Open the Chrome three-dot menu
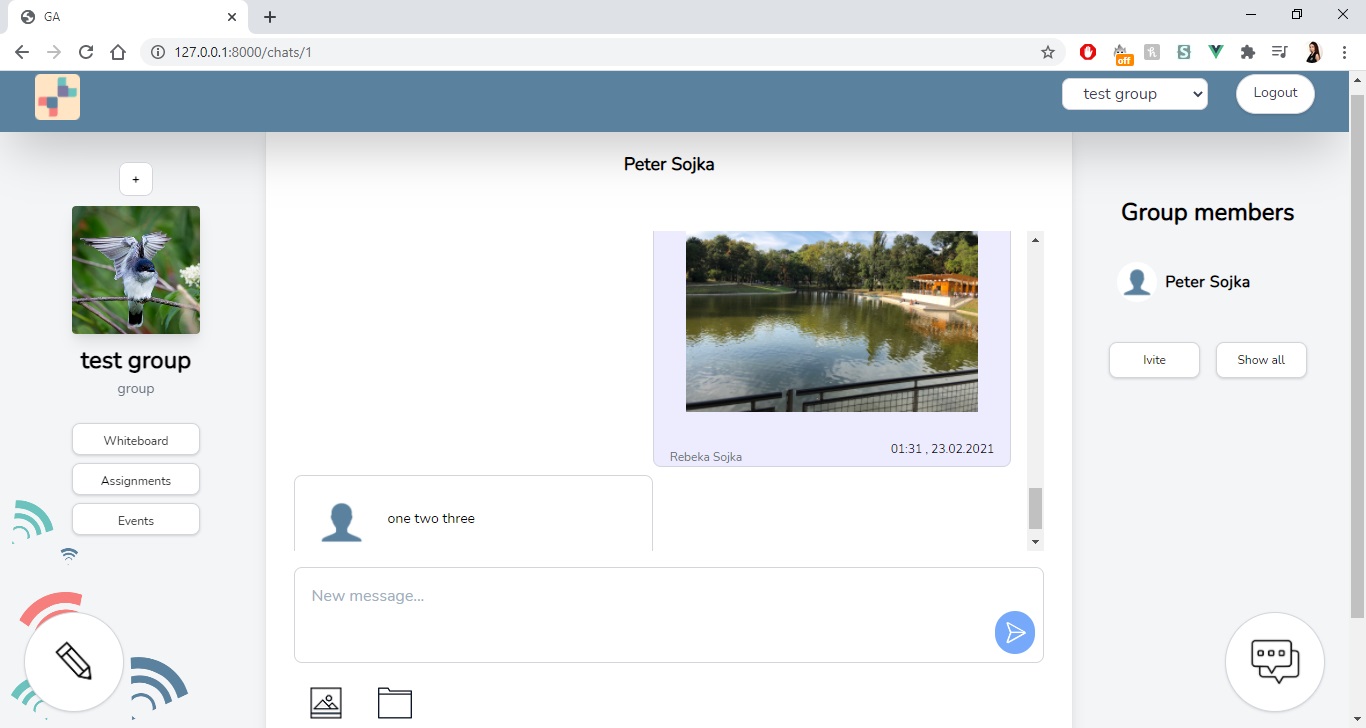Screen dimensions: 1366x728 tap(1345, 52)
